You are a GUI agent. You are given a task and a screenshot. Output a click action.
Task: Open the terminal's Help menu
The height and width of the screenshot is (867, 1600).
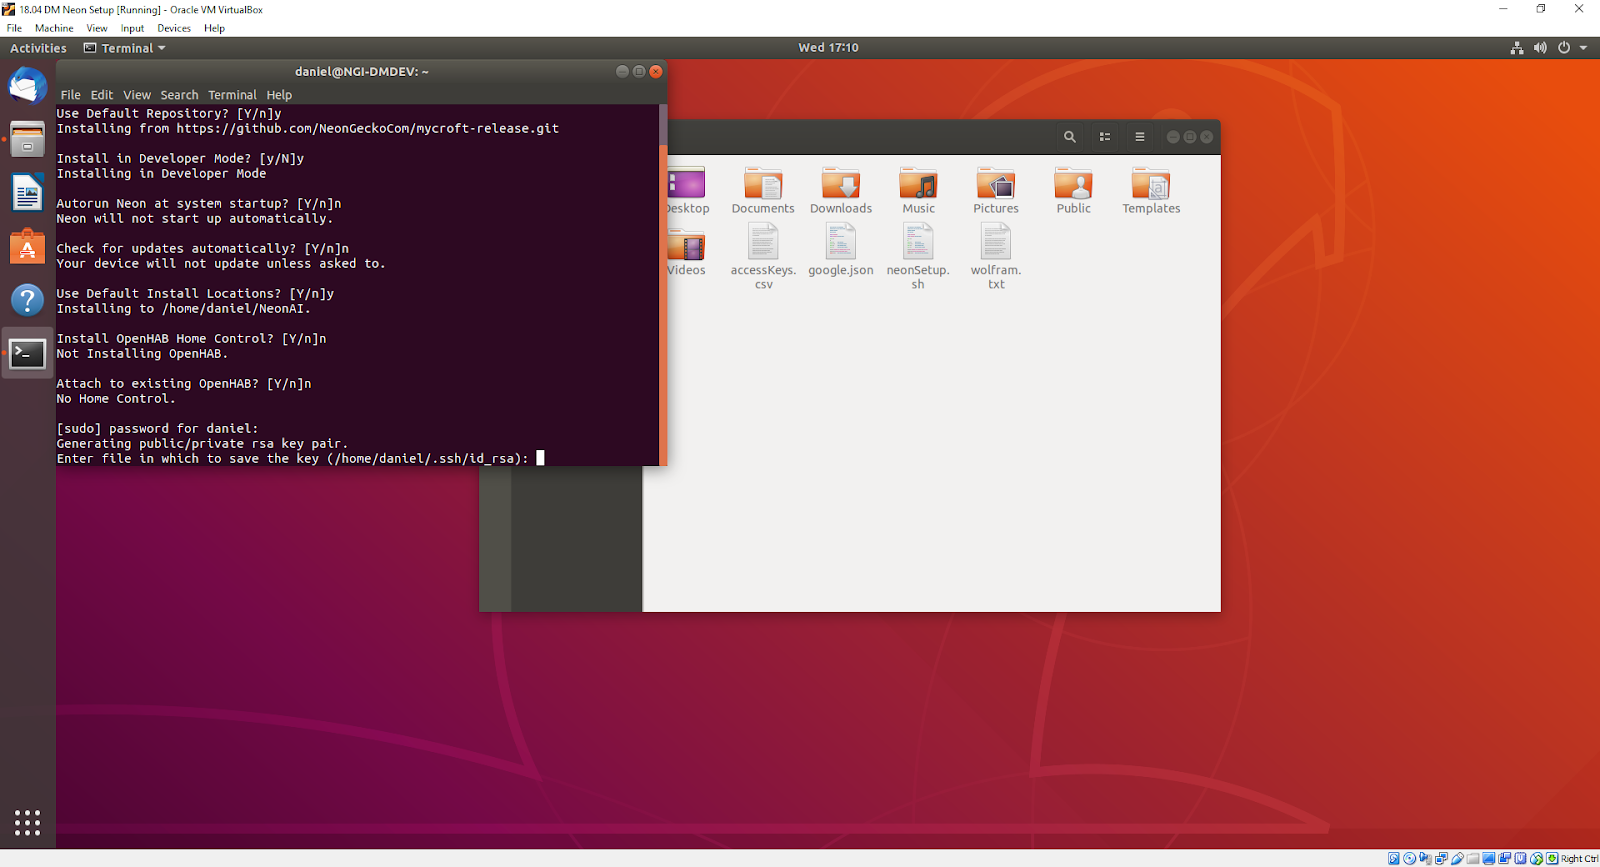coord(279,95)
